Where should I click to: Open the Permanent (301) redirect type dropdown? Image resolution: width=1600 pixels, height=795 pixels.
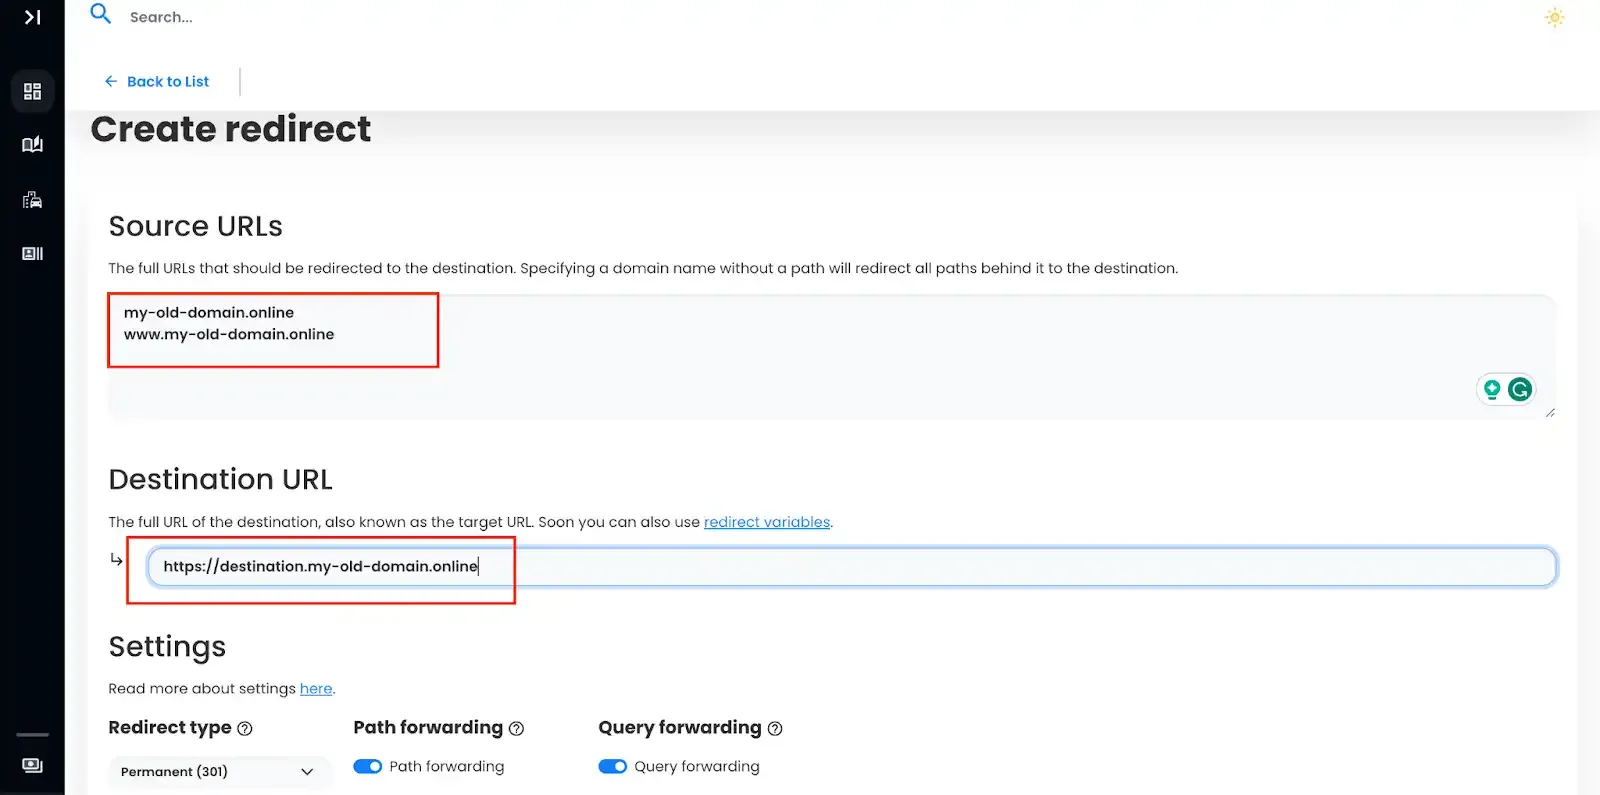tap(218, 771)
